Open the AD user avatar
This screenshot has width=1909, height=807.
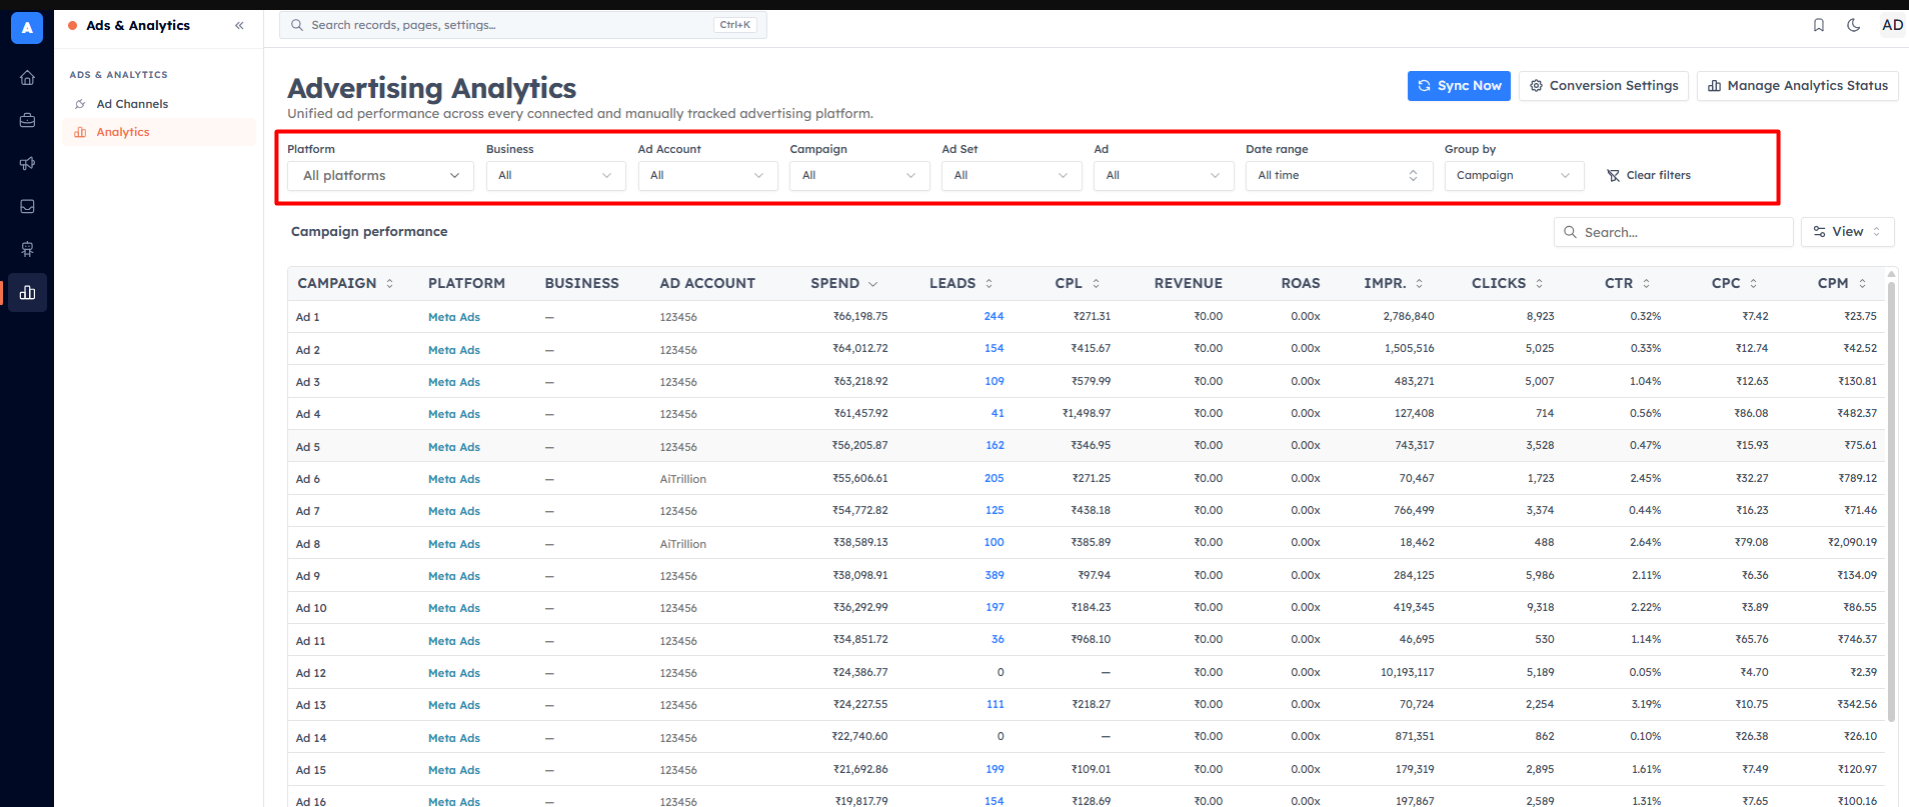1892,25
